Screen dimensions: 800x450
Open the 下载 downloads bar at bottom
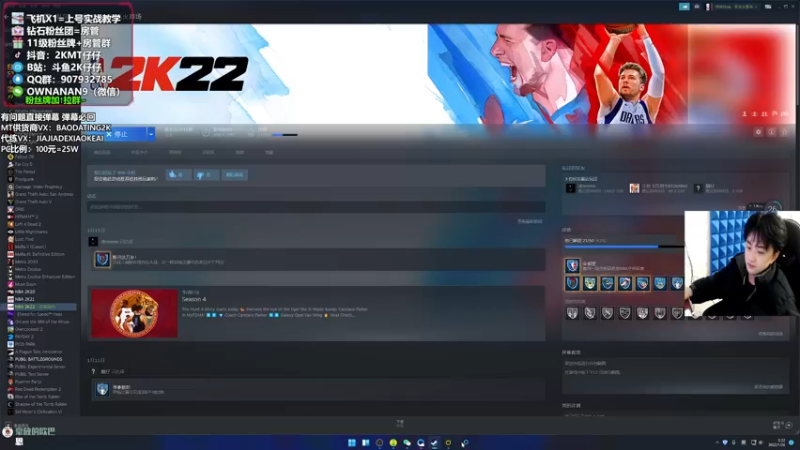(400, 423)
